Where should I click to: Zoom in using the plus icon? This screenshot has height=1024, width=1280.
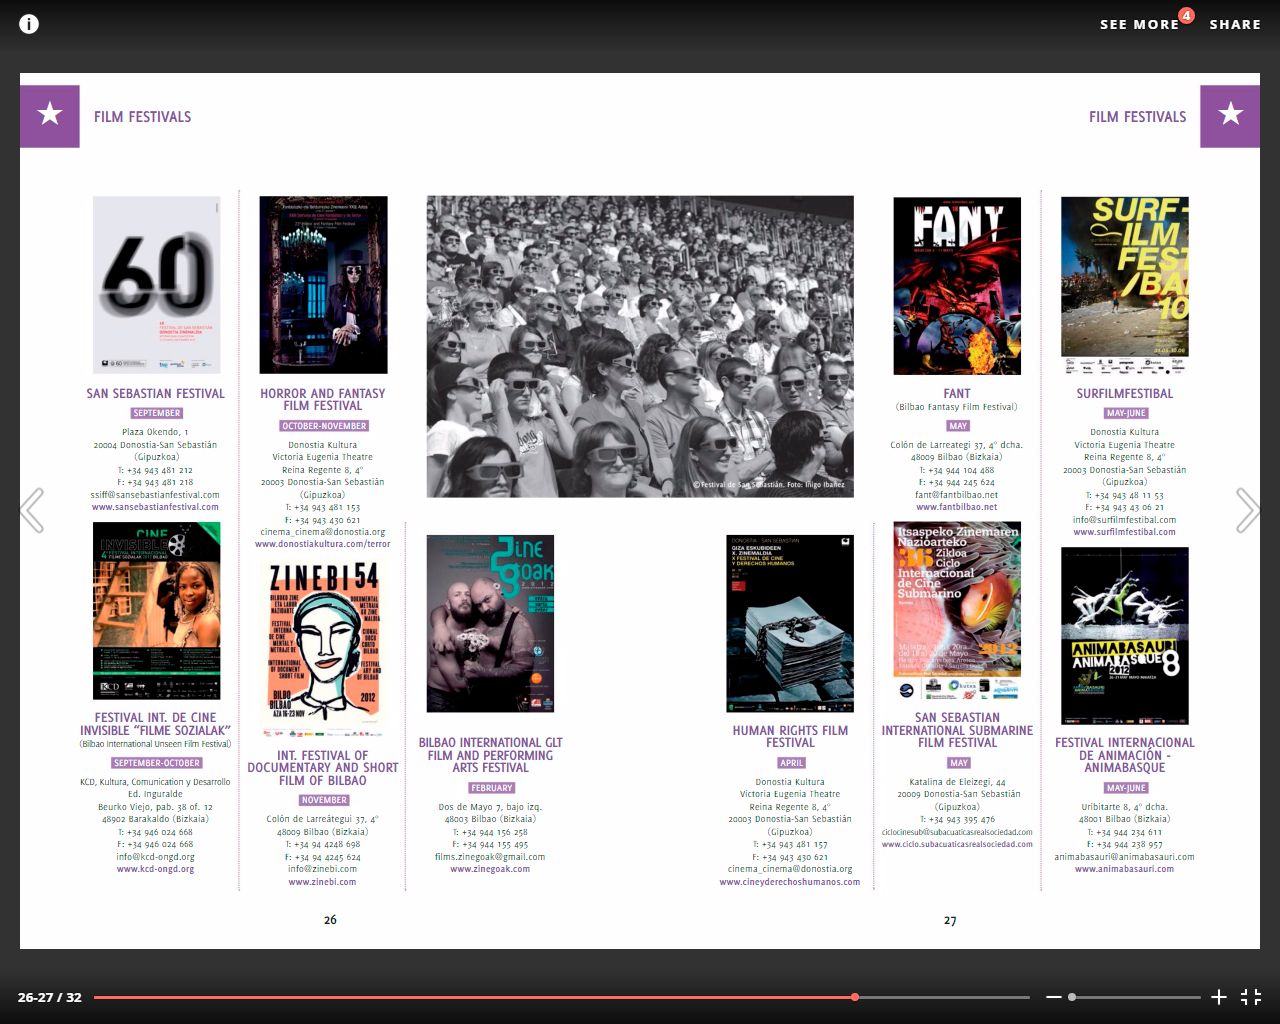click(x=1219, y=997)
